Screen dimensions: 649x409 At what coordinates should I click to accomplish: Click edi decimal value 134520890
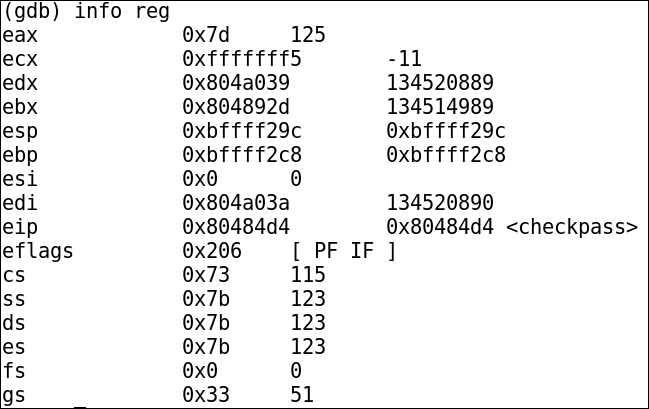click(440, 202)
